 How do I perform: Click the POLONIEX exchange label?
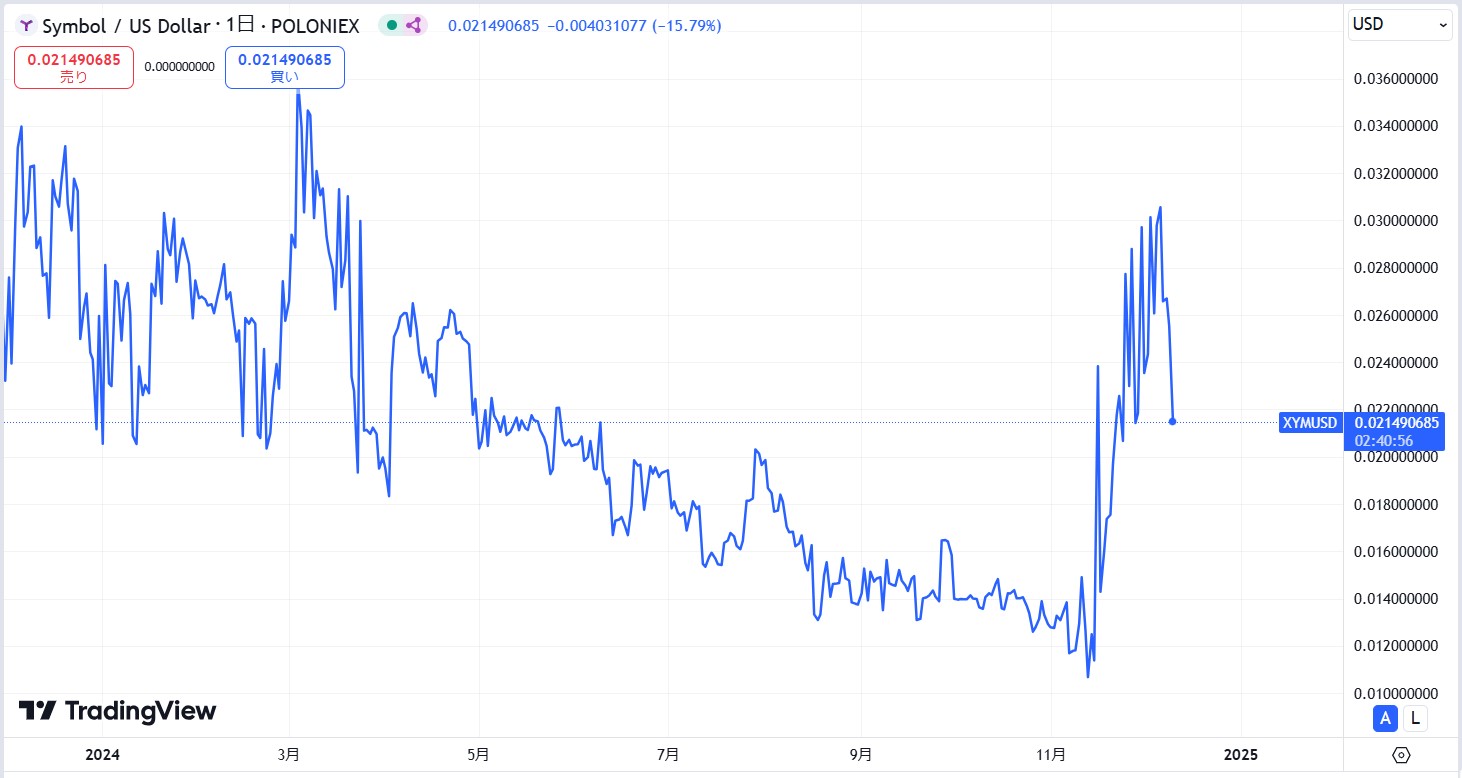[x=315, y=26]
